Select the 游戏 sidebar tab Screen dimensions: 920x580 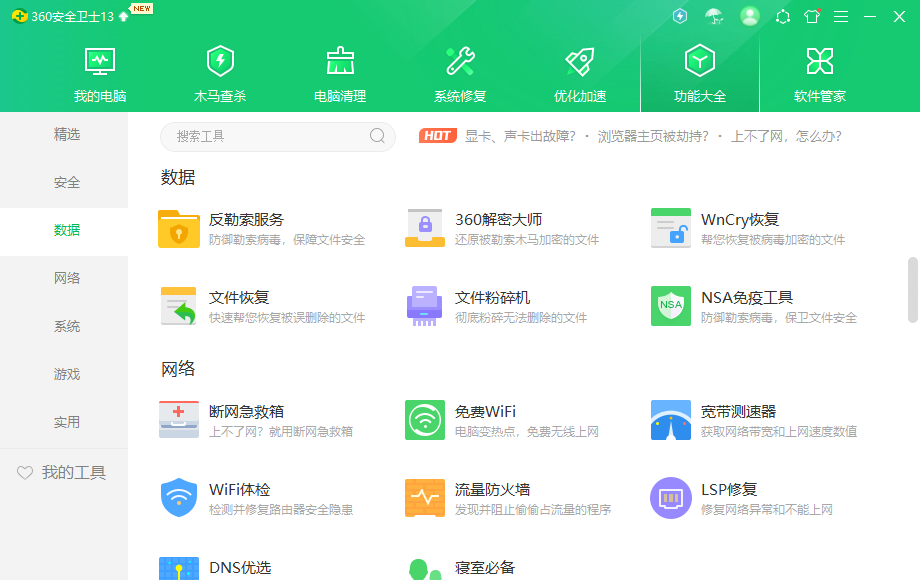point(64,375)
